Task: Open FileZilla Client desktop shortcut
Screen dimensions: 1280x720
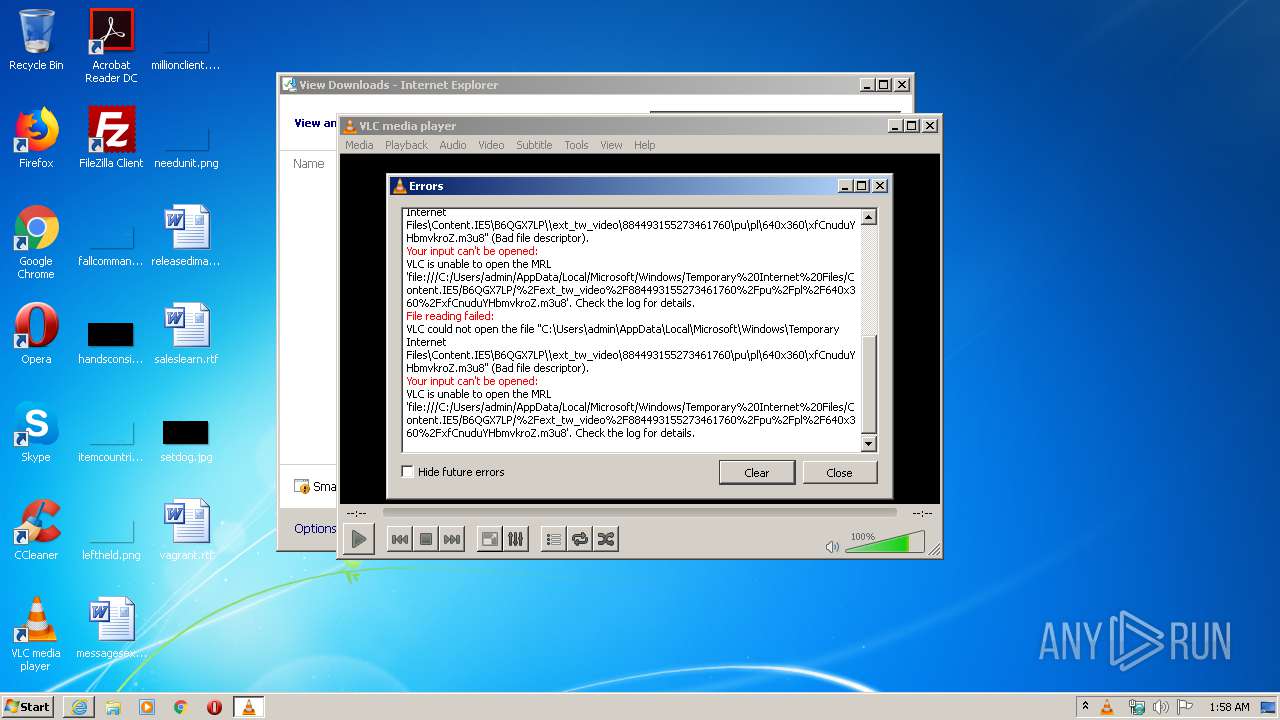Action: (111, 138)
